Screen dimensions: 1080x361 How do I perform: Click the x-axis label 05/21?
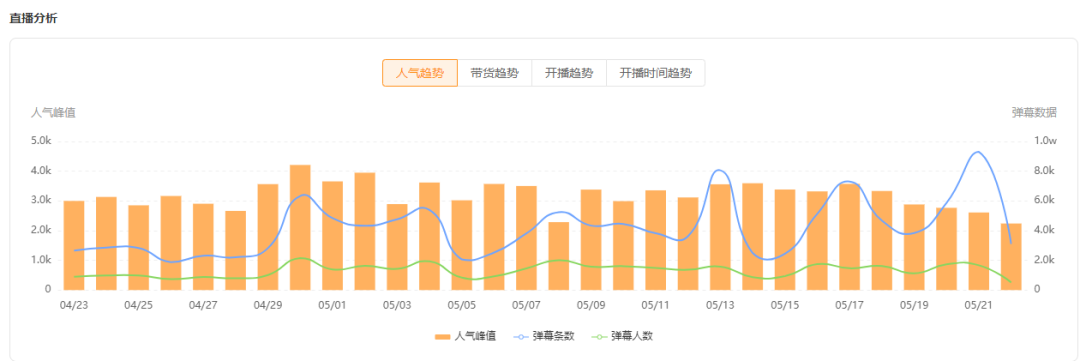click(979, 305)
